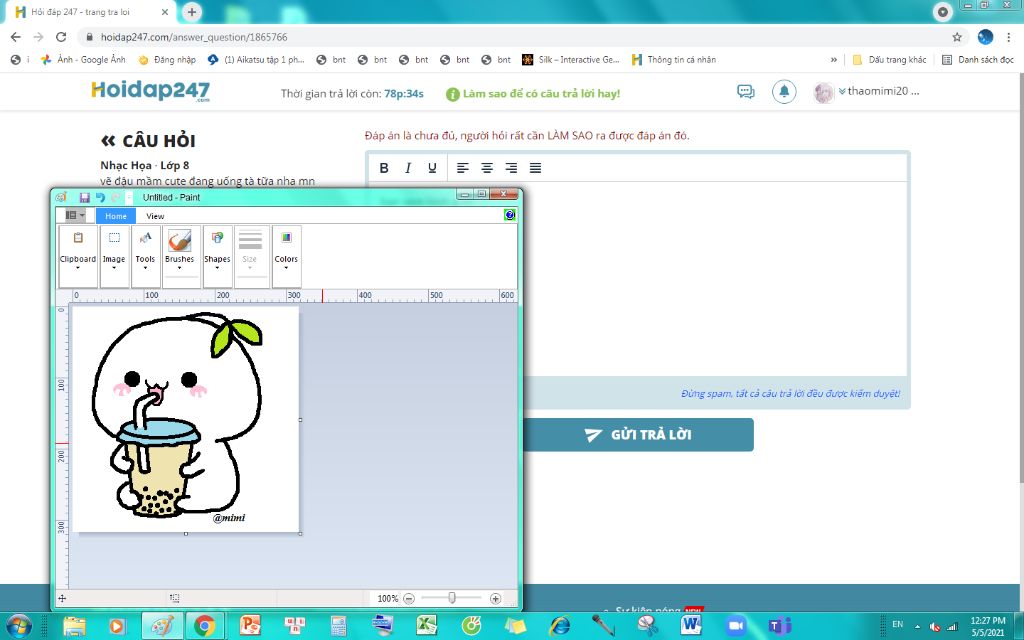Open Paint quick access toolbar customize arrow

pos(129,197)
